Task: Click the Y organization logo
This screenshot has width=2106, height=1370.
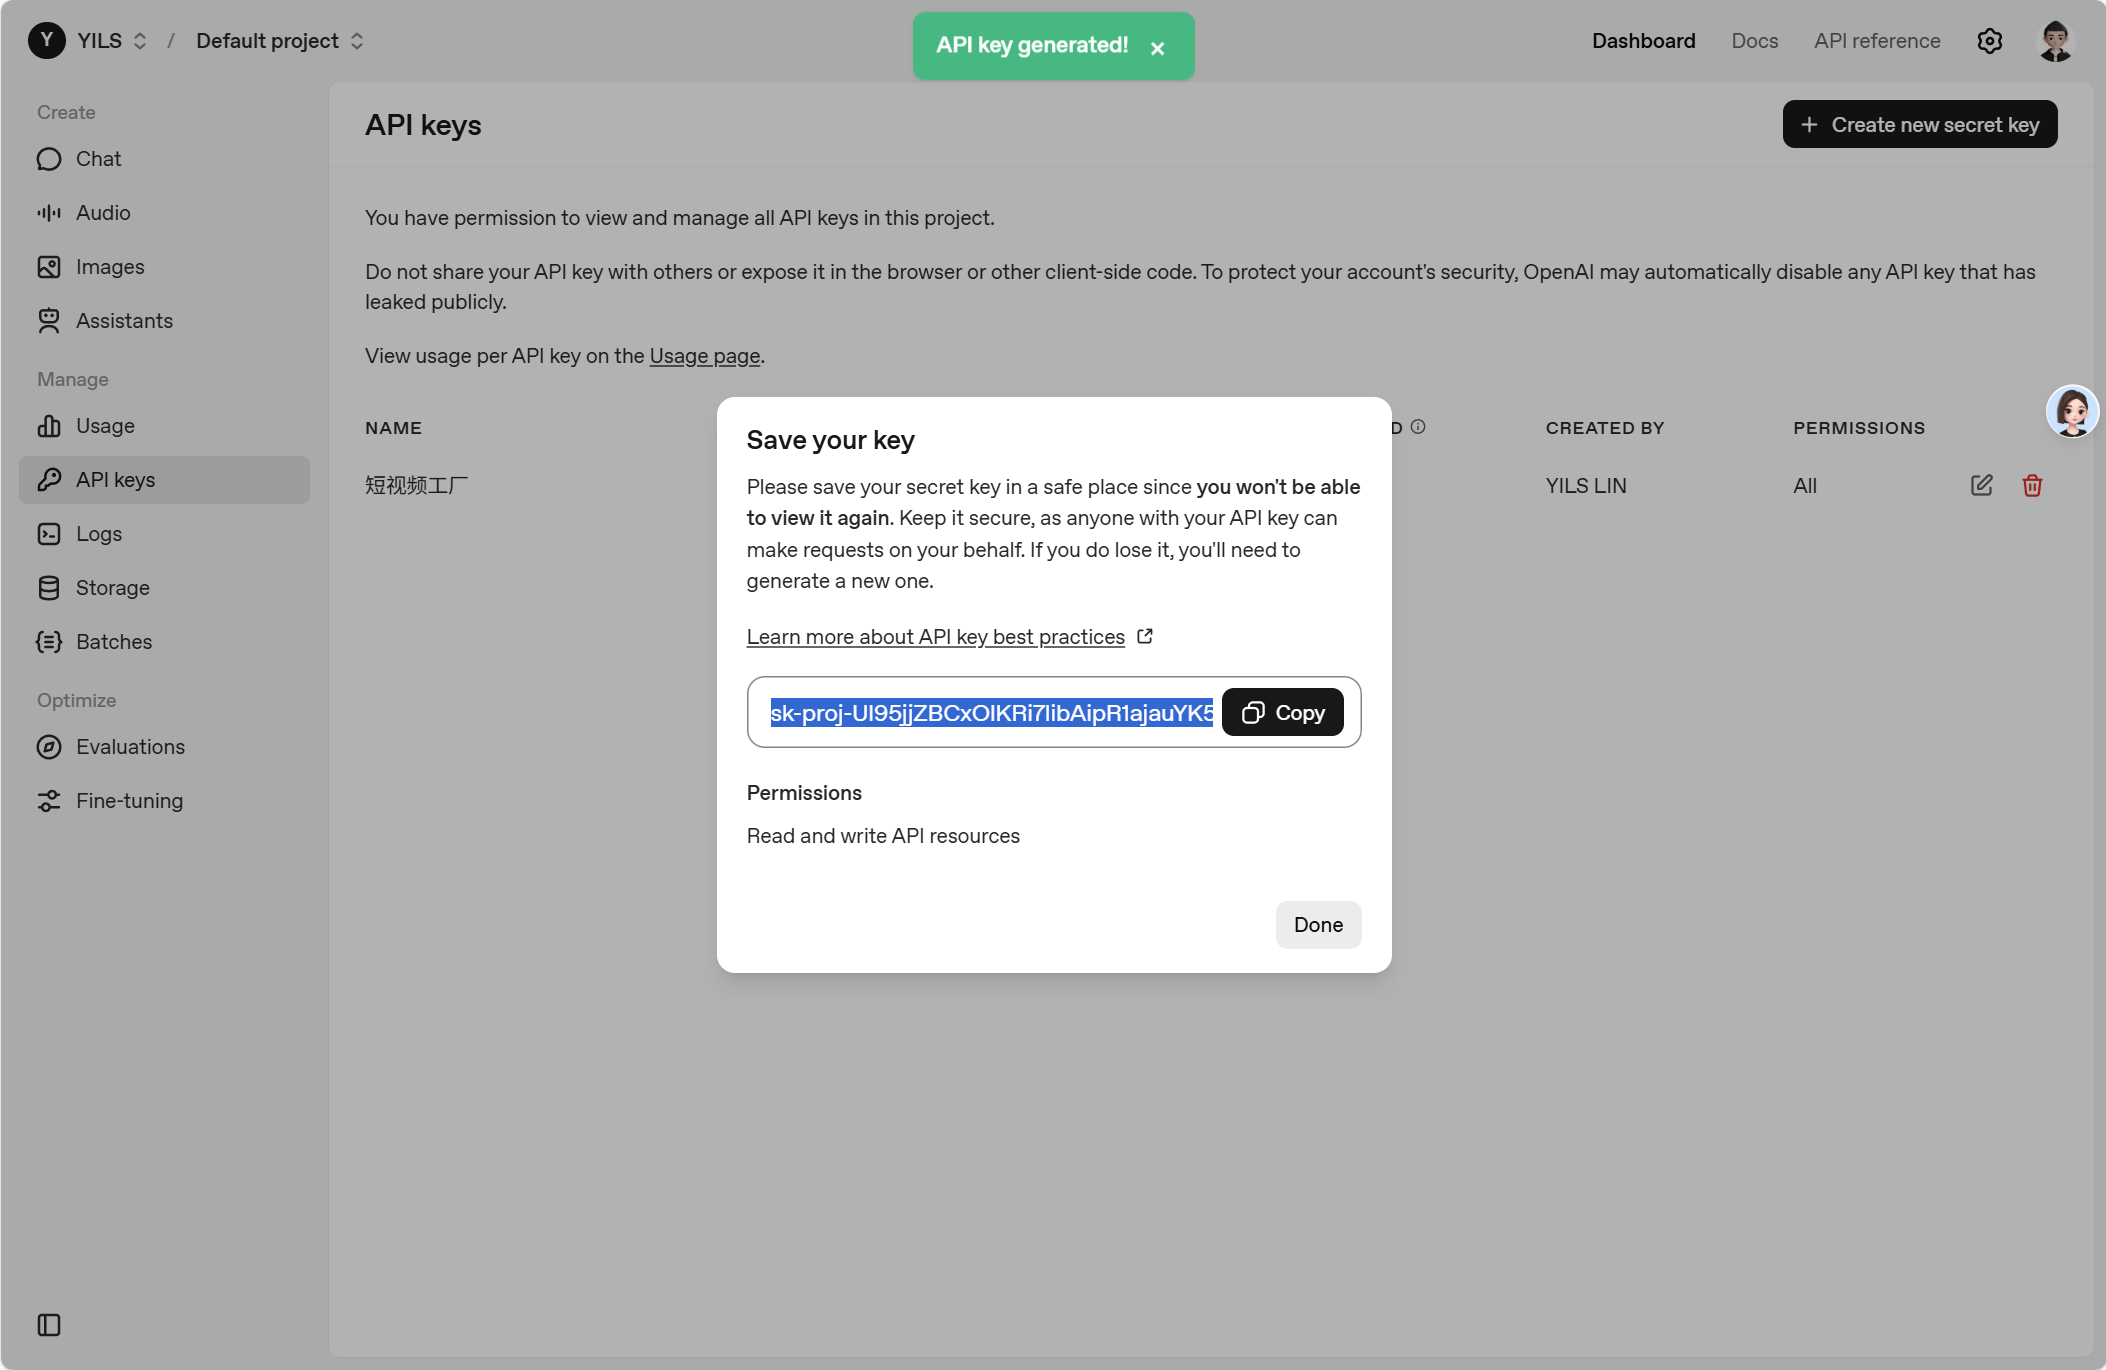Action: (47, 41)
